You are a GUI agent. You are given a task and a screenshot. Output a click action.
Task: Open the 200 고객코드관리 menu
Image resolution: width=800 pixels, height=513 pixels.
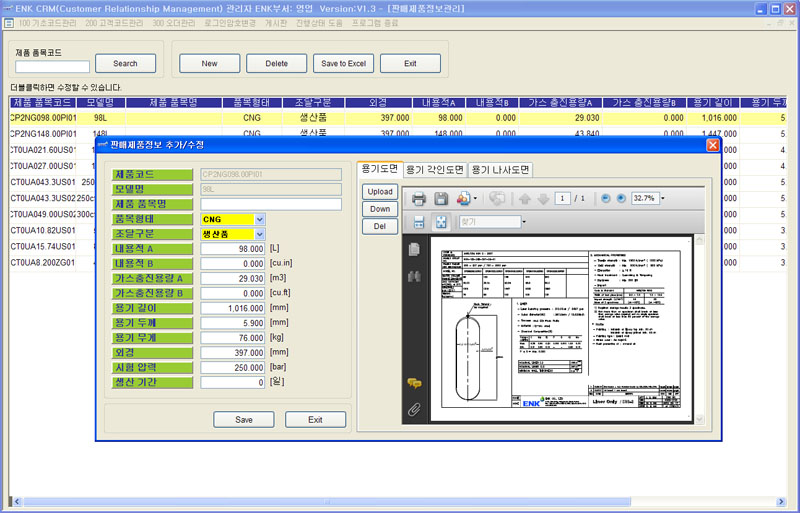[x=114, y=23]
